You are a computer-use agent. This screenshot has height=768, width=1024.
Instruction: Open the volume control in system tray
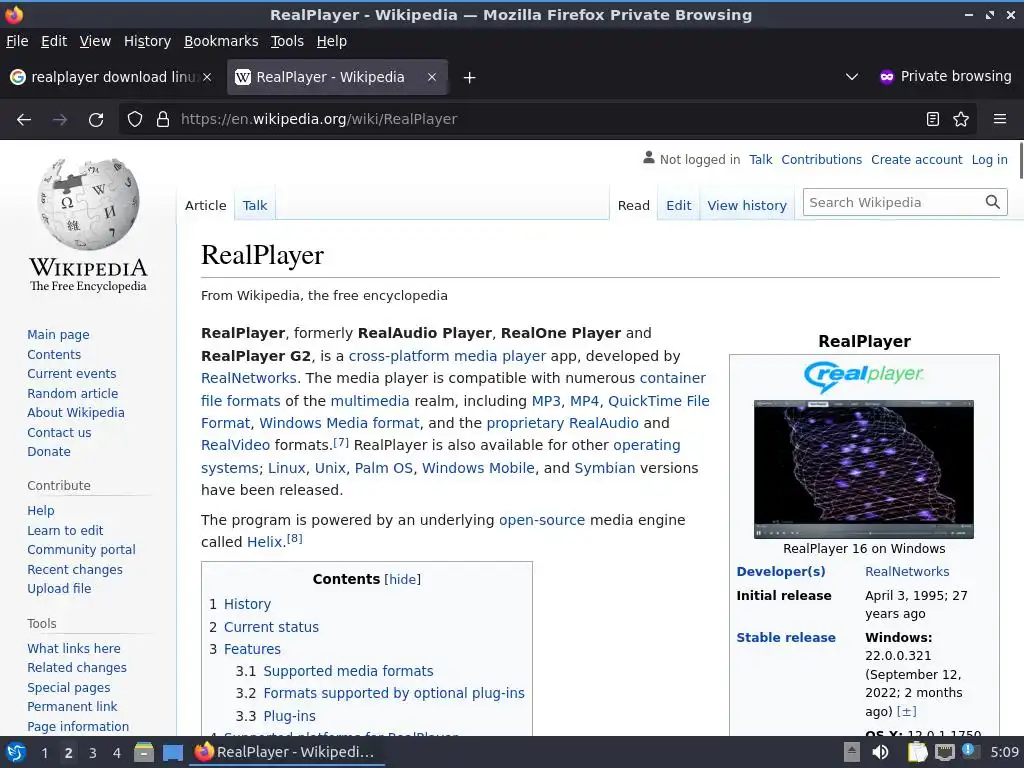(x=880, y=752)
